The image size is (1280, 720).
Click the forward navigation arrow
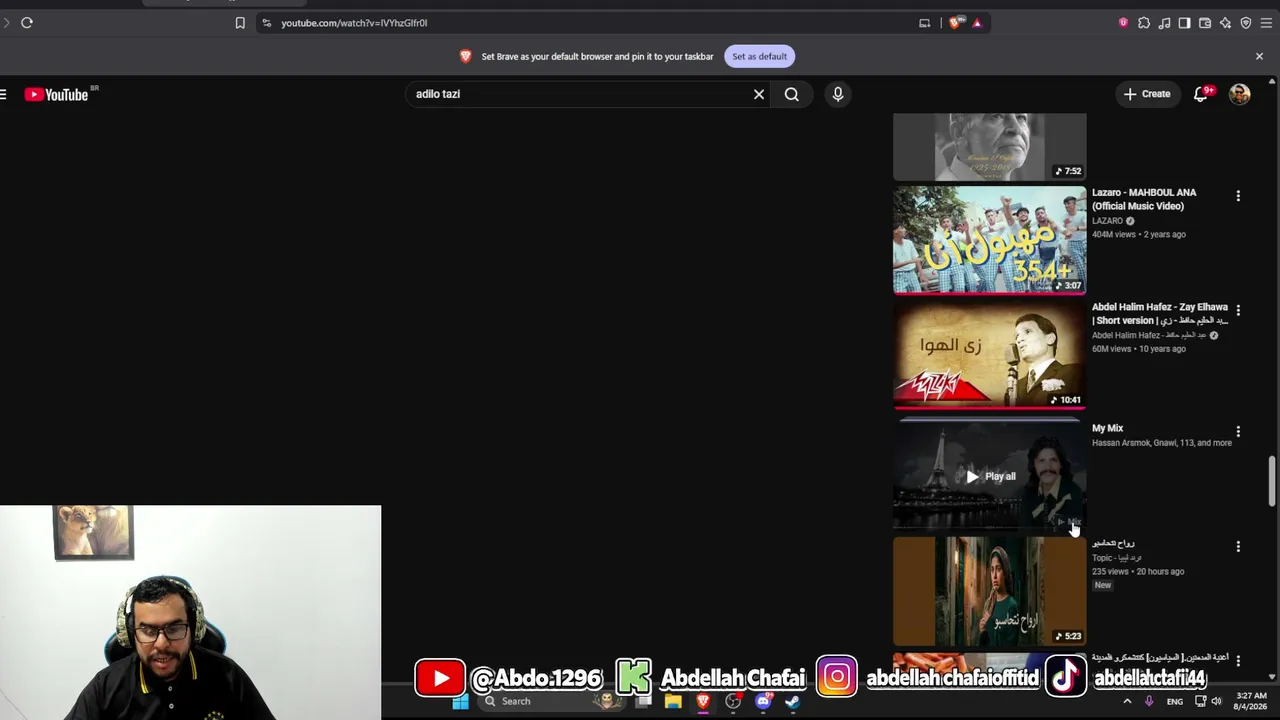(6, 23)
